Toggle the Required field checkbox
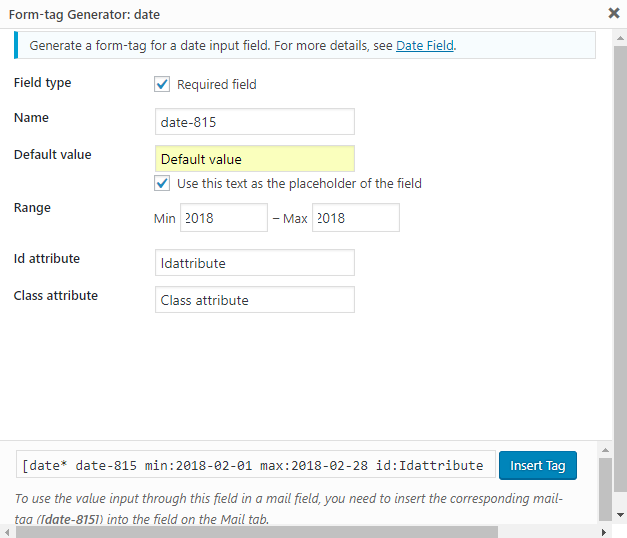The image size is (627, 538). (x=162, y=84)
